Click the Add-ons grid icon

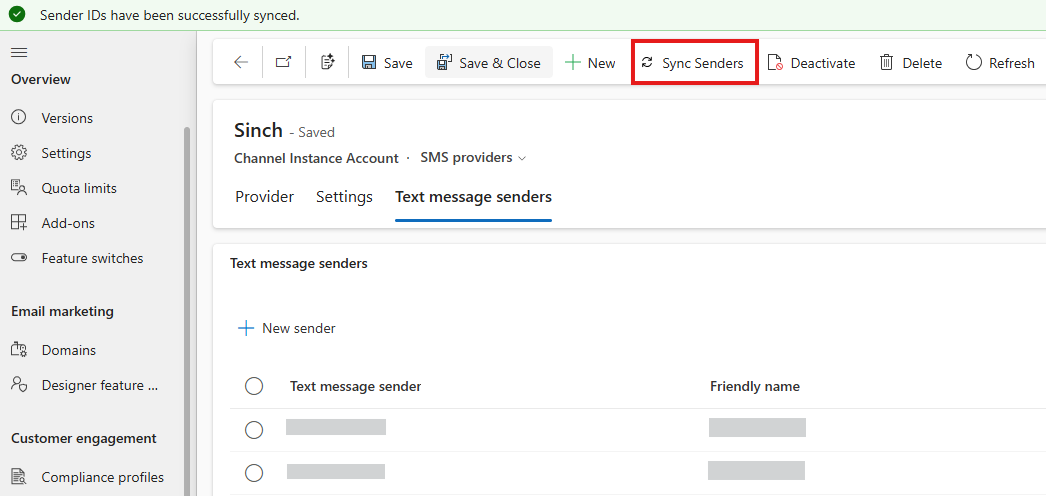tap(19, 223)
